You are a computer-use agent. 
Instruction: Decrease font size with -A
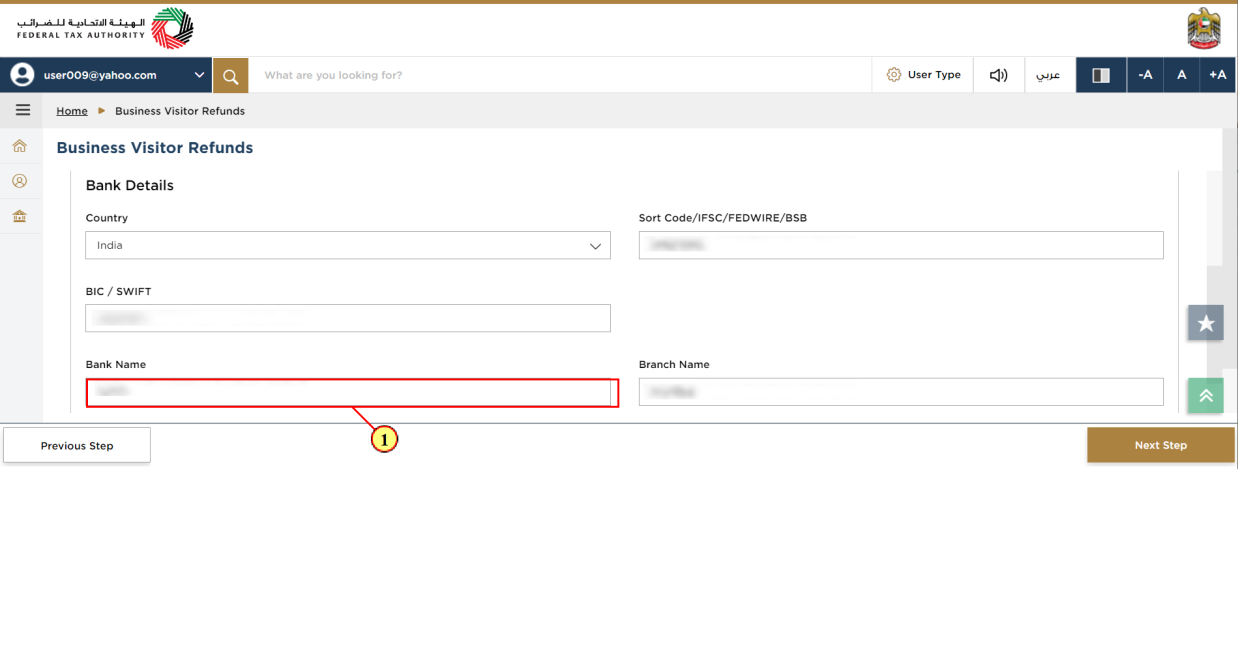[x=1145, y=75]
